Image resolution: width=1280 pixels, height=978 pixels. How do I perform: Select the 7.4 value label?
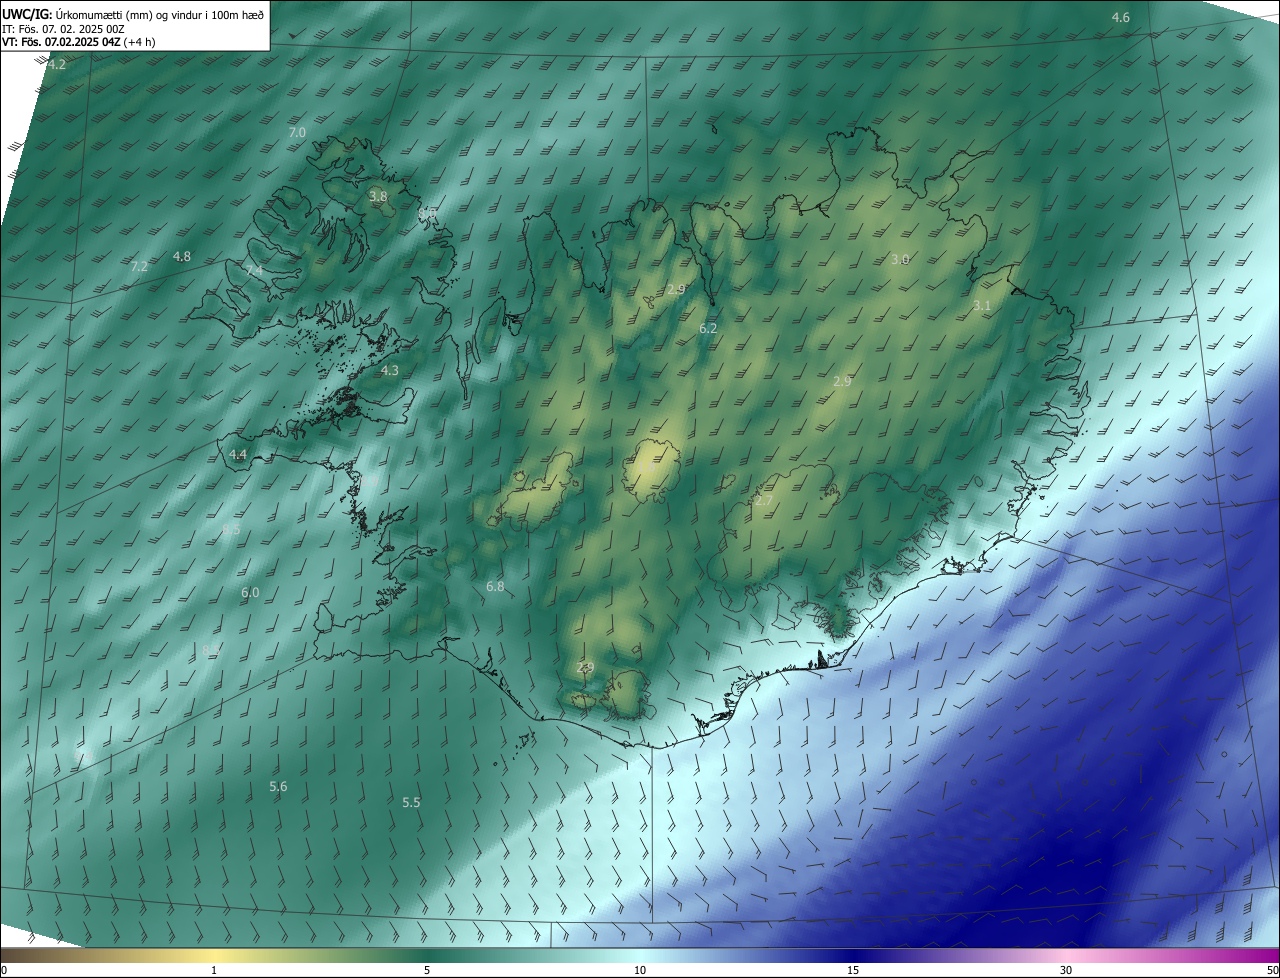(x=254, y=271)
